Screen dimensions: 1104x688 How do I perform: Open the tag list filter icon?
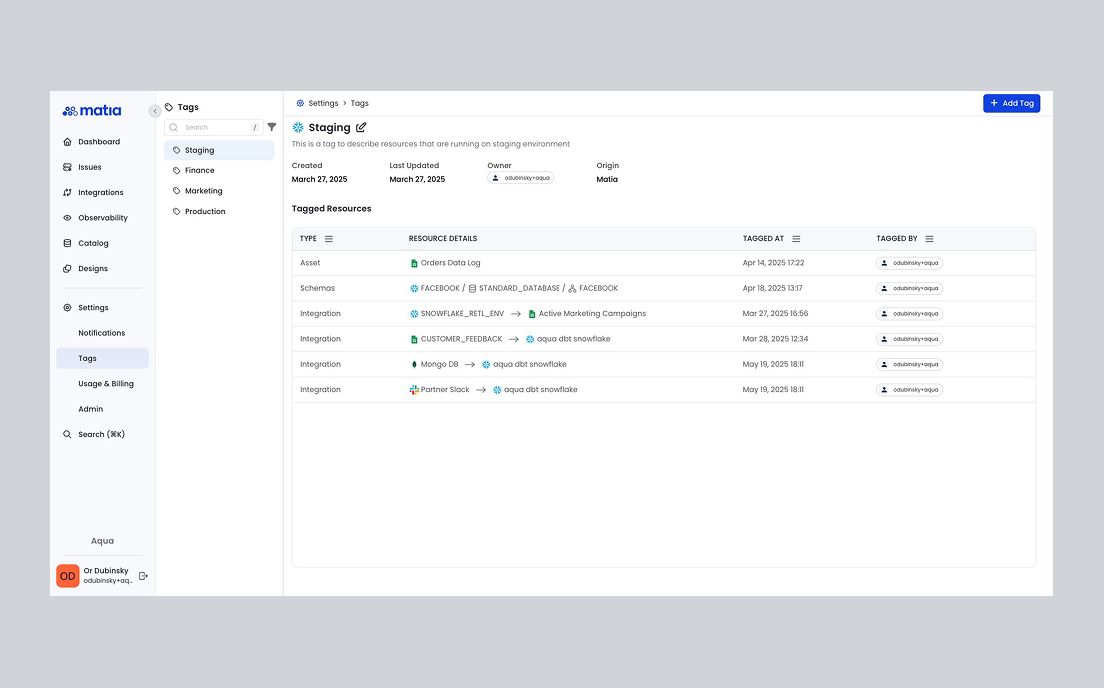point(271,127)
